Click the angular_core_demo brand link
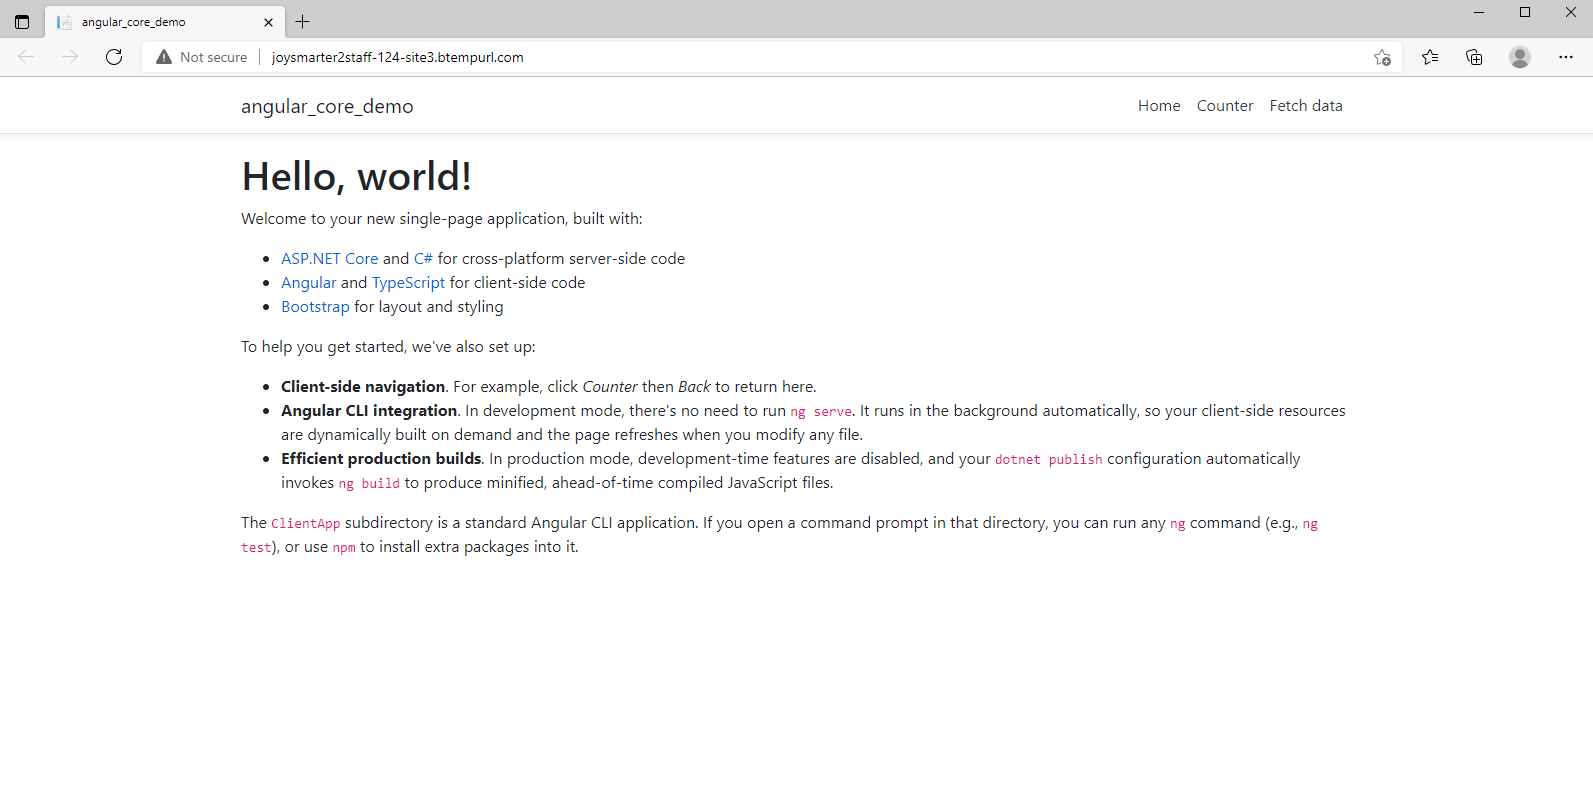1593x803 pixels. (x=327, y=106)
